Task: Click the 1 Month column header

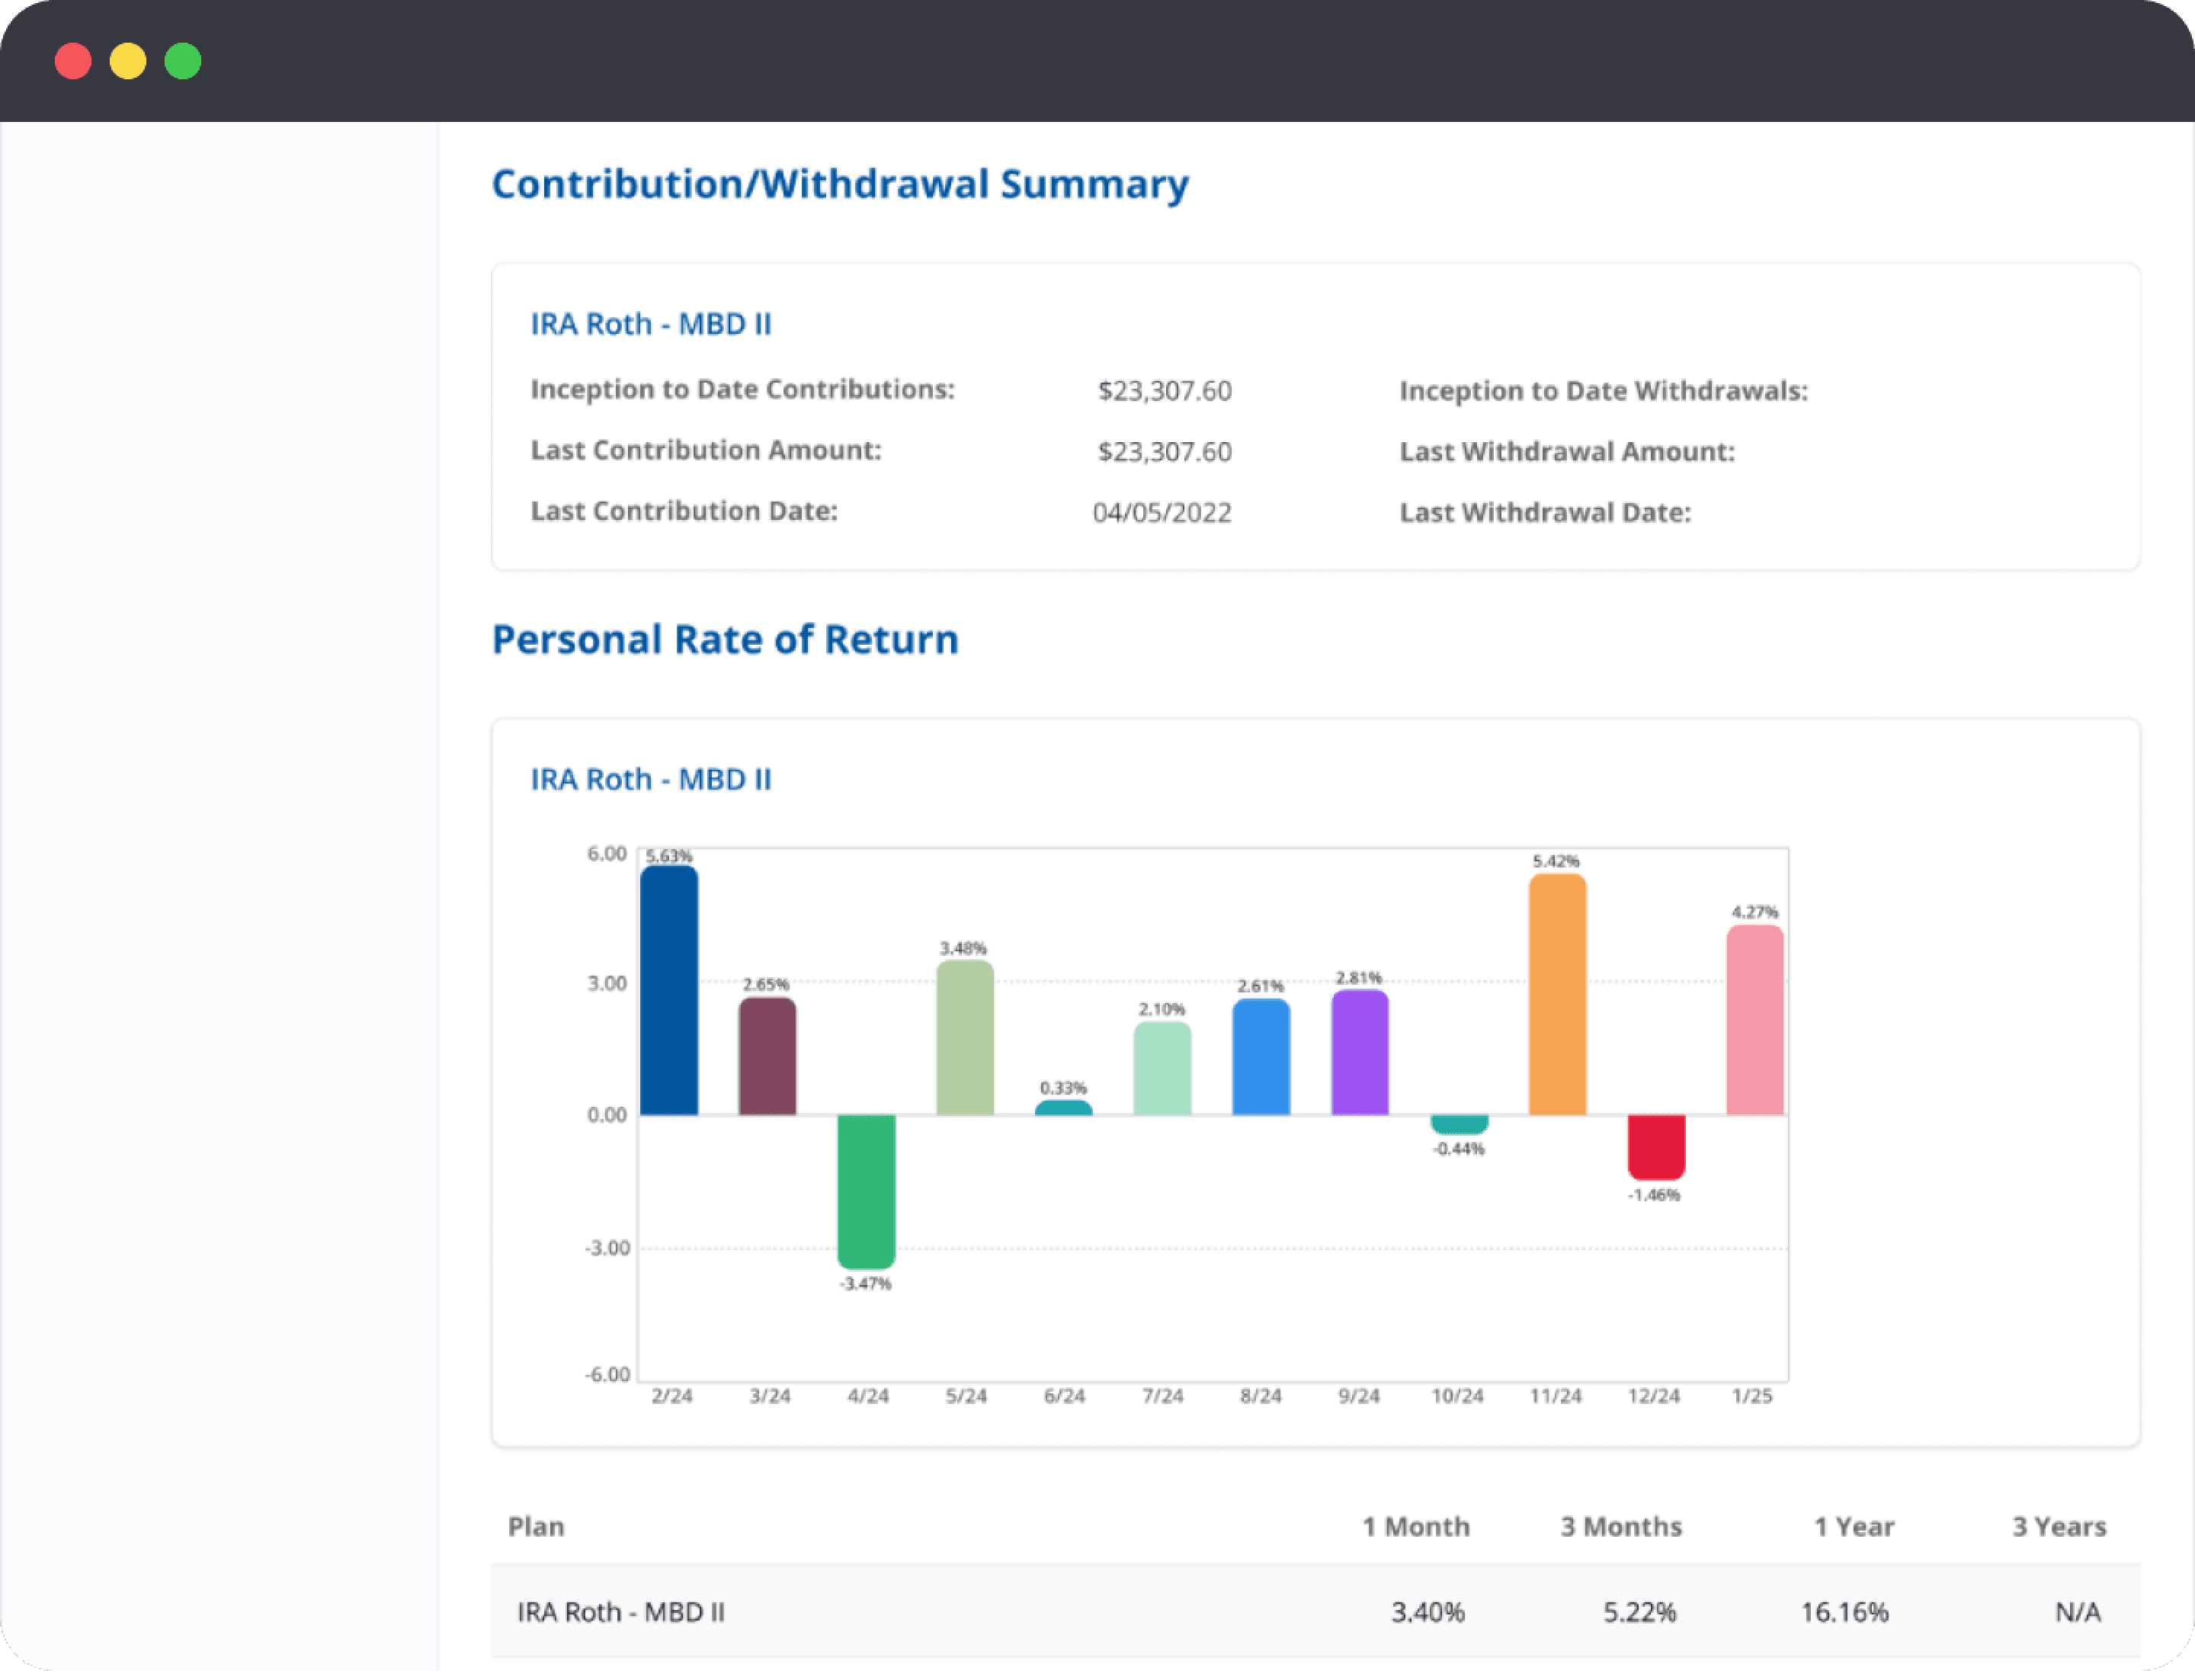Action: pyautogui.click(x=1415, y=1526)
